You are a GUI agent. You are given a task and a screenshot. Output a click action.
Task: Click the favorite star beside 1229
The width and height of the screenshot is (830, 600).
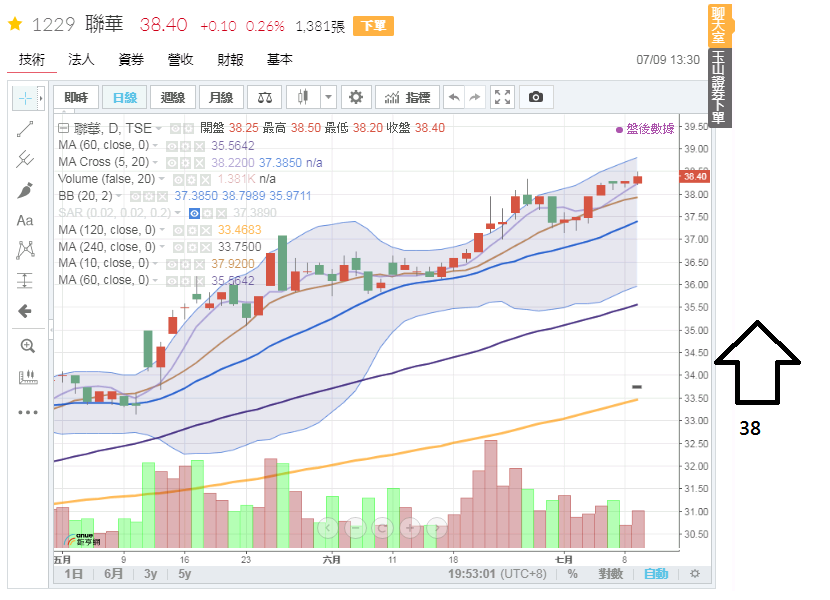[x=15, y=24]
